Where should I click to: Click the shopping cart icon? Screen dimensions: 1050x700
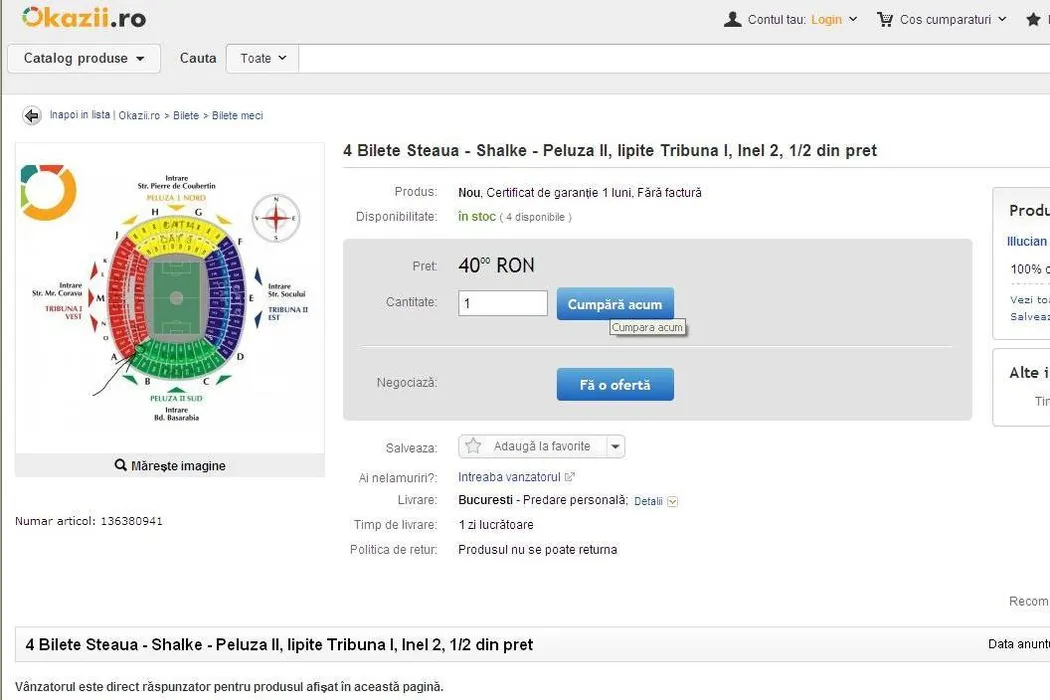(885, 19)
